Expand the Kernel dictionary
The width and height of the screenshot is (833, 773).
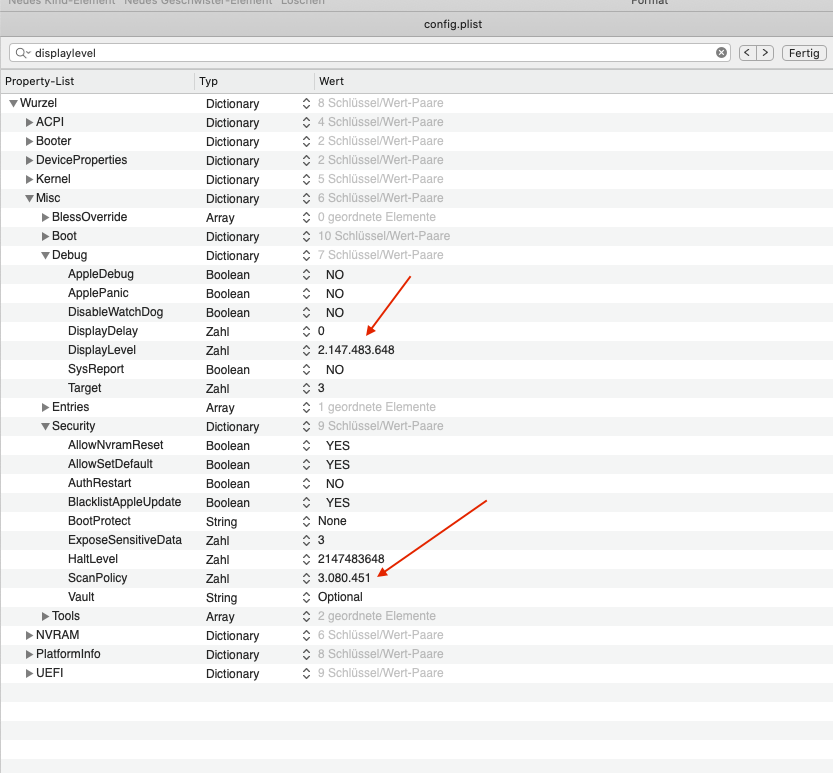pyautogui.click(x=29, y=179)
